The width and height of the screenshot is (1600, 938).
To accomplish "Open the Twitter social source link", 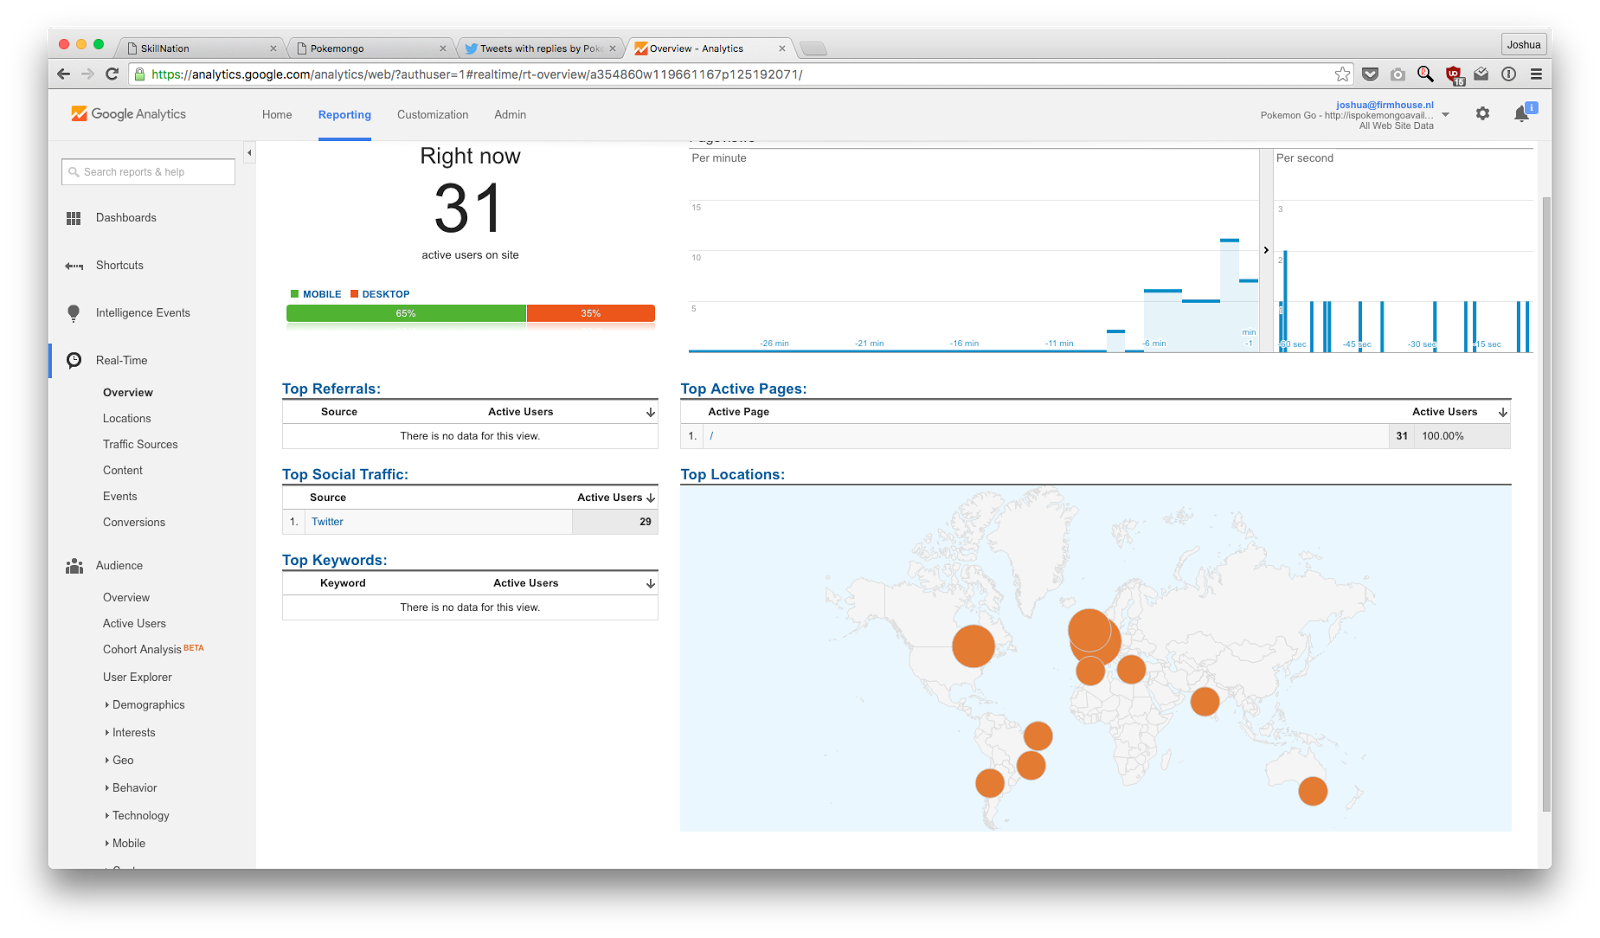I will point(327,522).
